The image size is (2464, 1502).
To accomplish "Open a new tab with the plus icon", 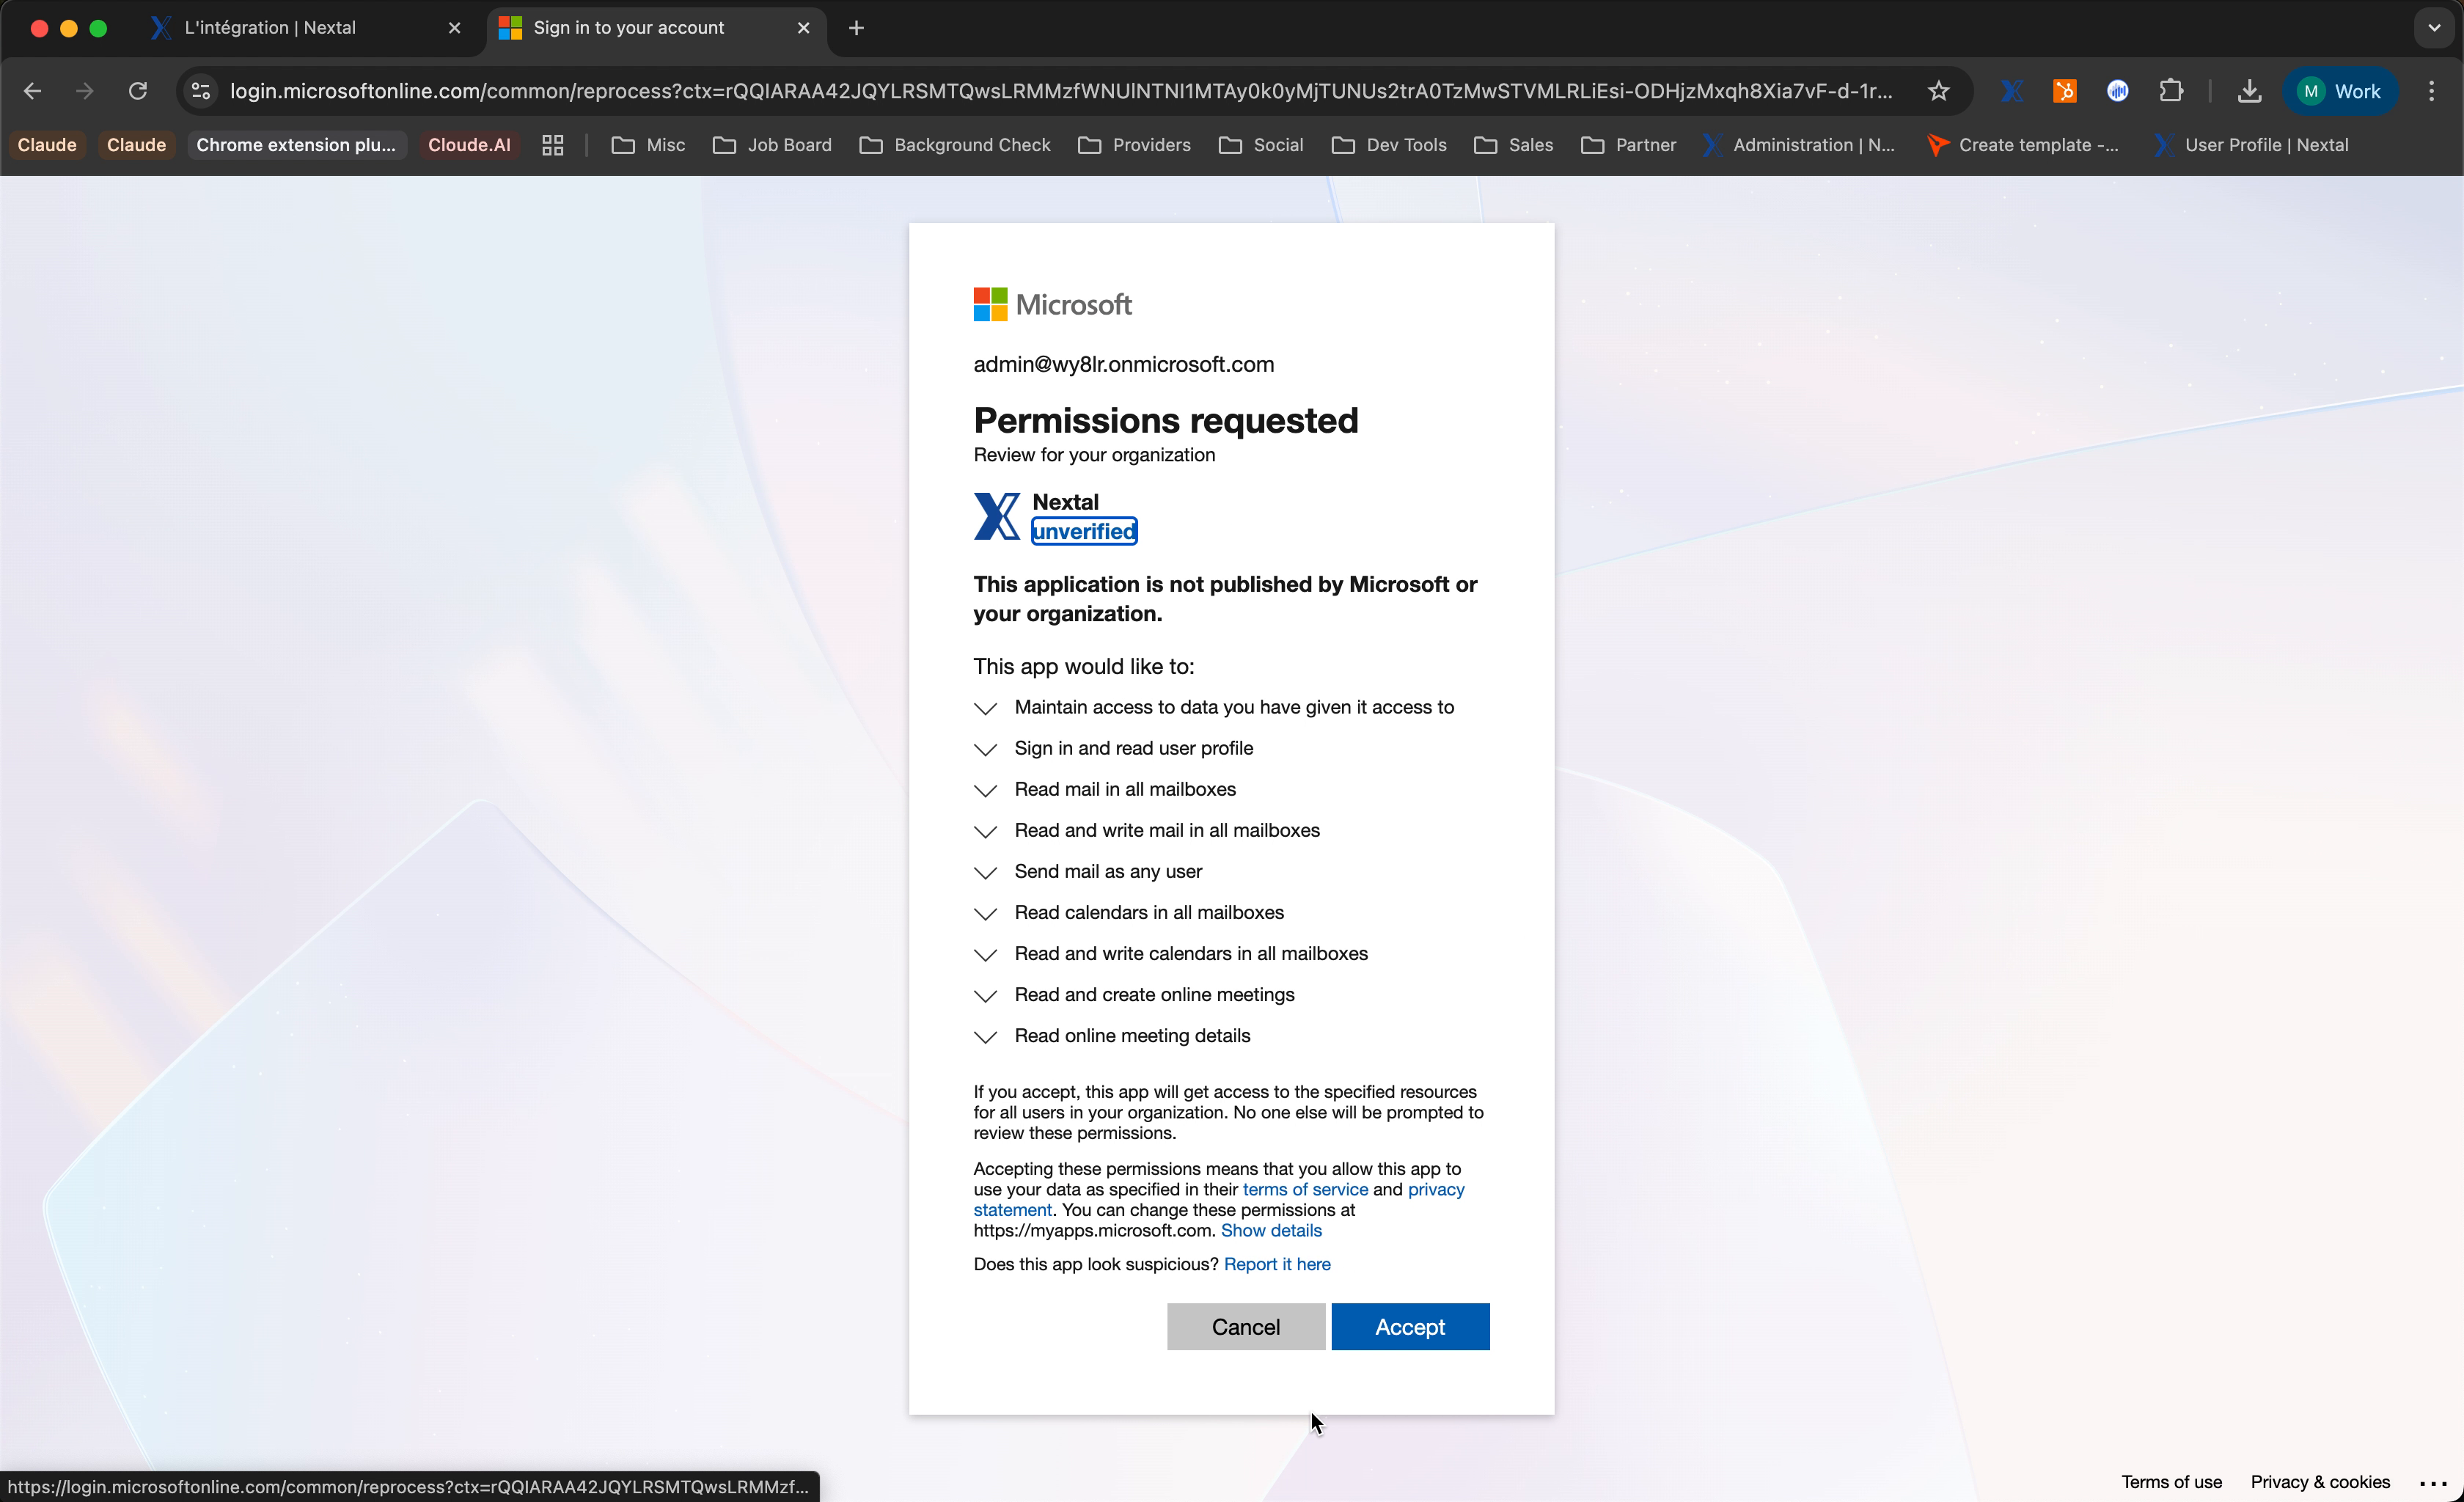I will pyautogui.click(x=856, y=28).
